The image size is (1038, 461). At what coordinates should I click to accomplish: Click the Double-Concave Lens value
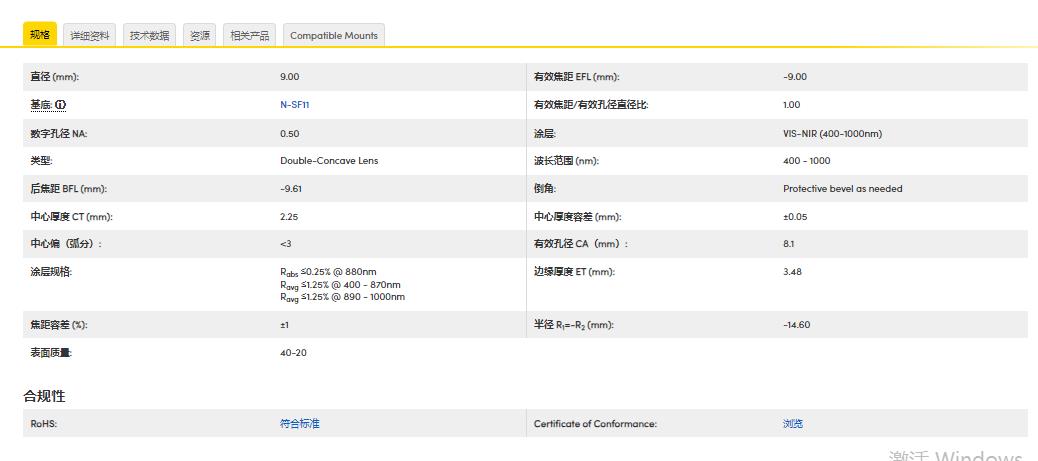coord(329,160)
